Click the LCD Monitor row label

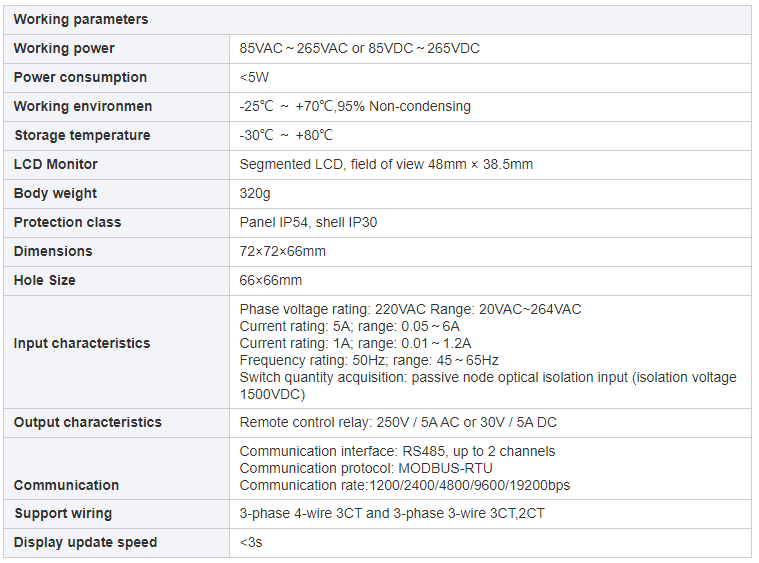[x=56, y=164]
